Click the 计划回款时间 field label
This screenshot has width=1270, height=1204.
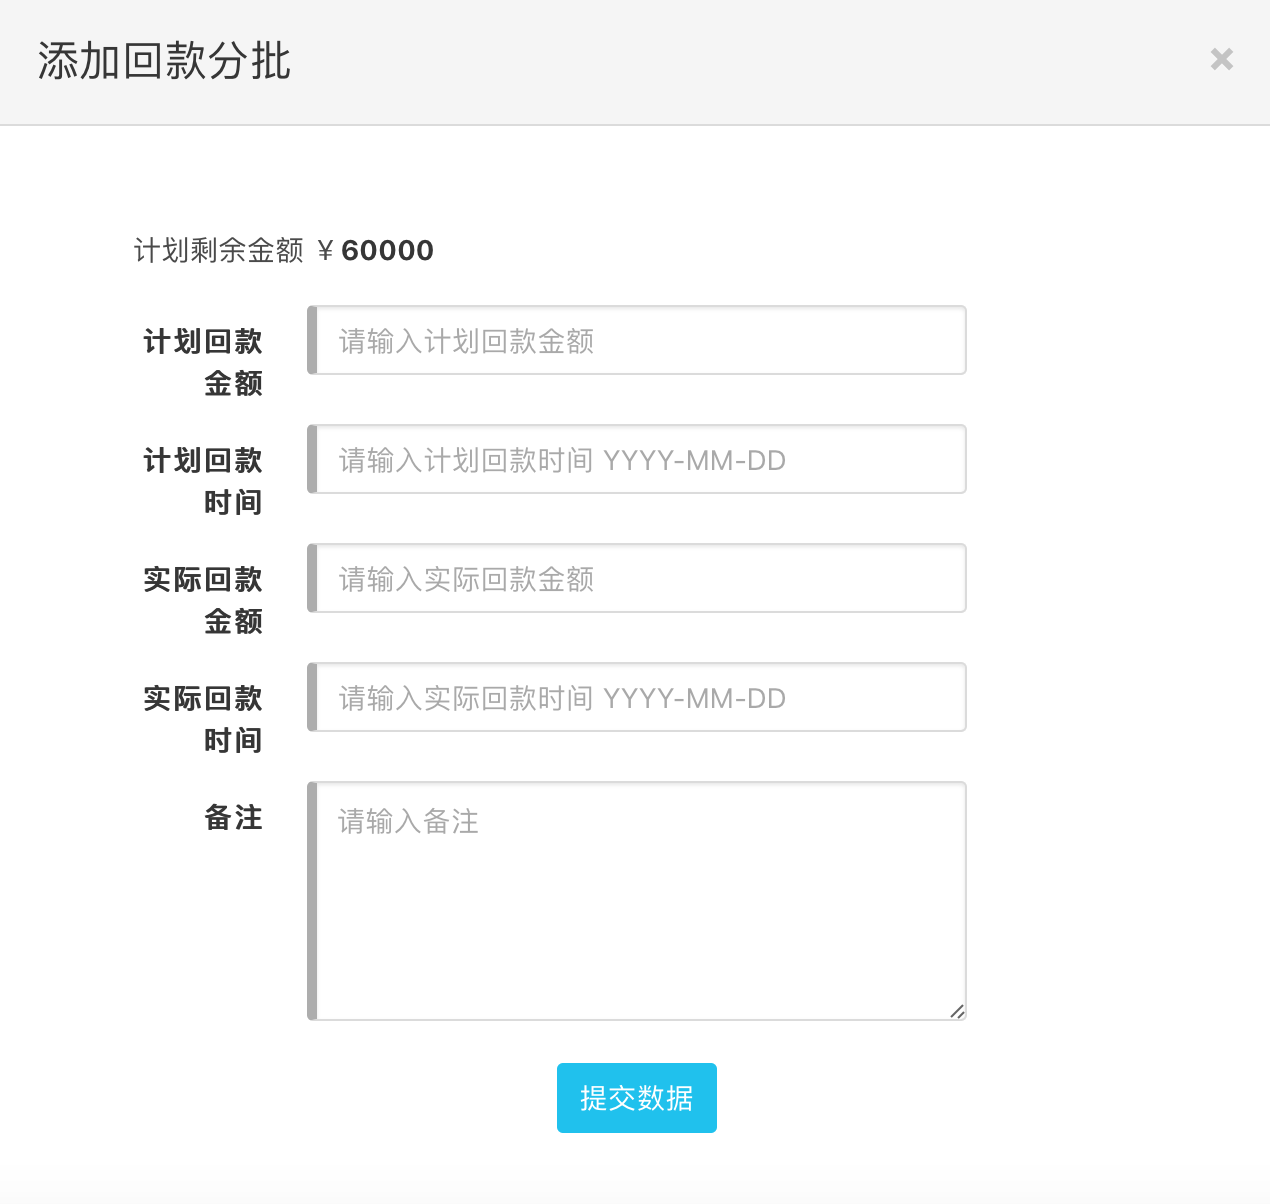click(203, 480)
